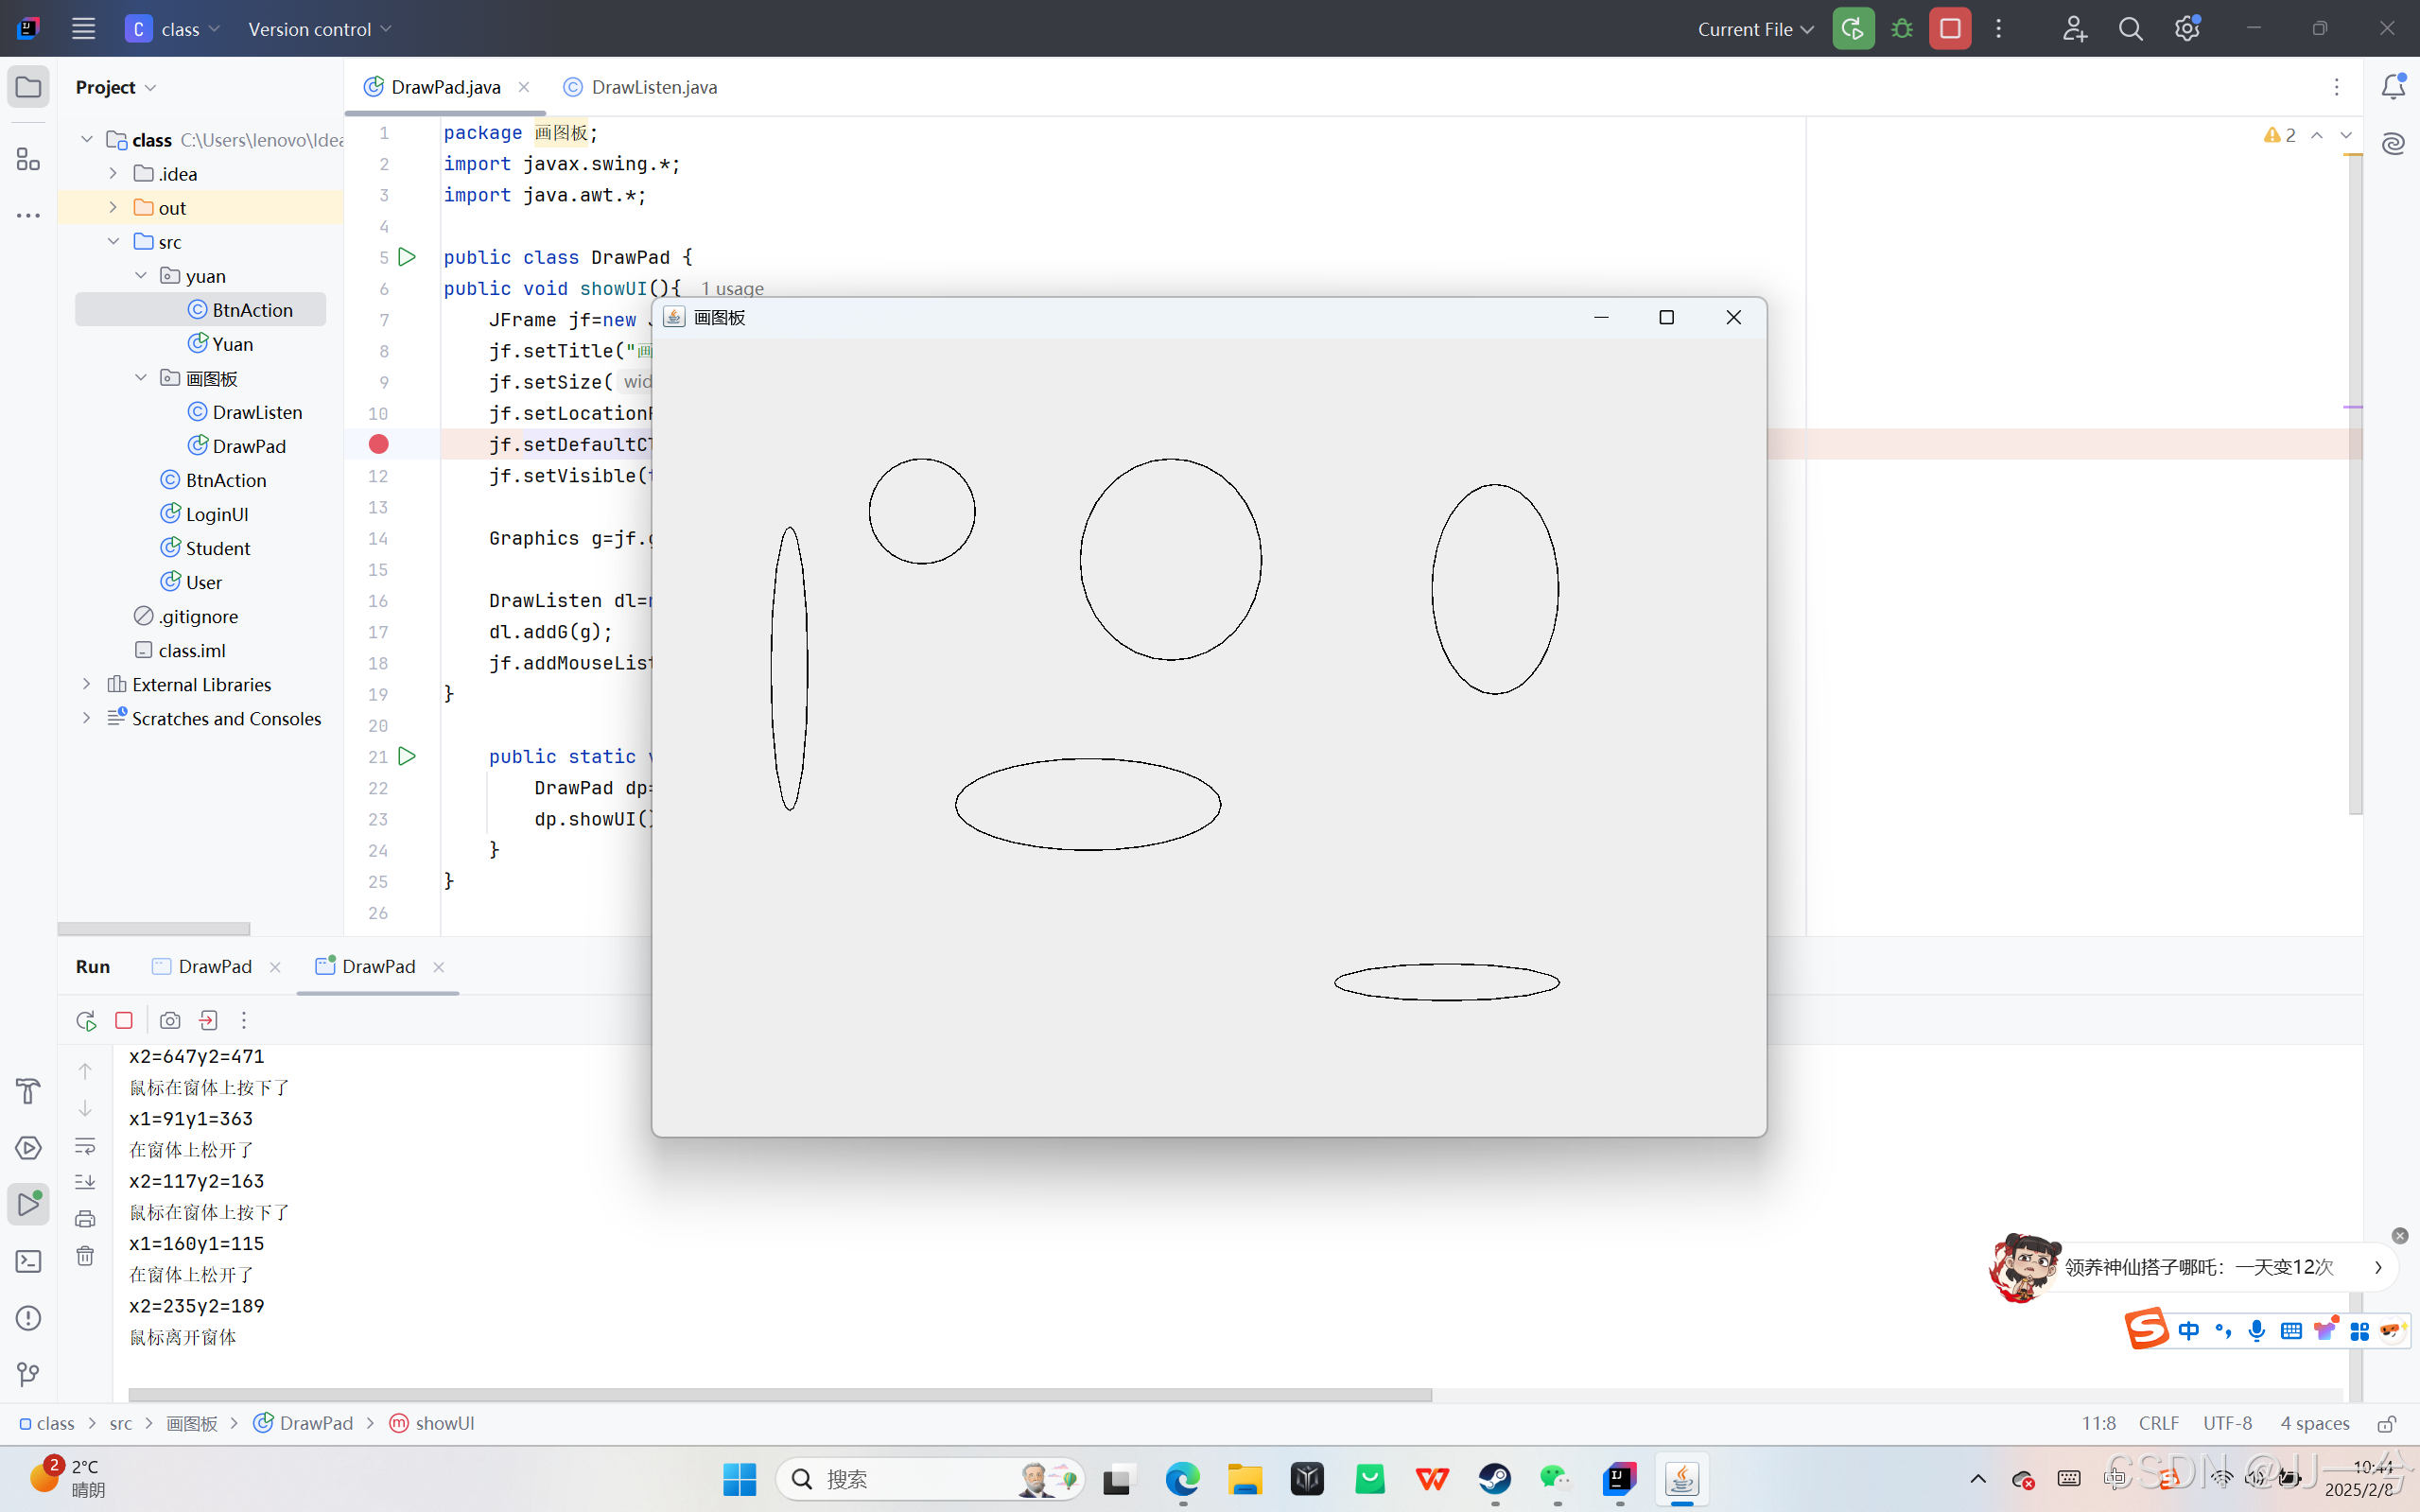Open the Build hammer tool window
Viewport: 2420px width, 1512px height.
[x=28, y=1091]
